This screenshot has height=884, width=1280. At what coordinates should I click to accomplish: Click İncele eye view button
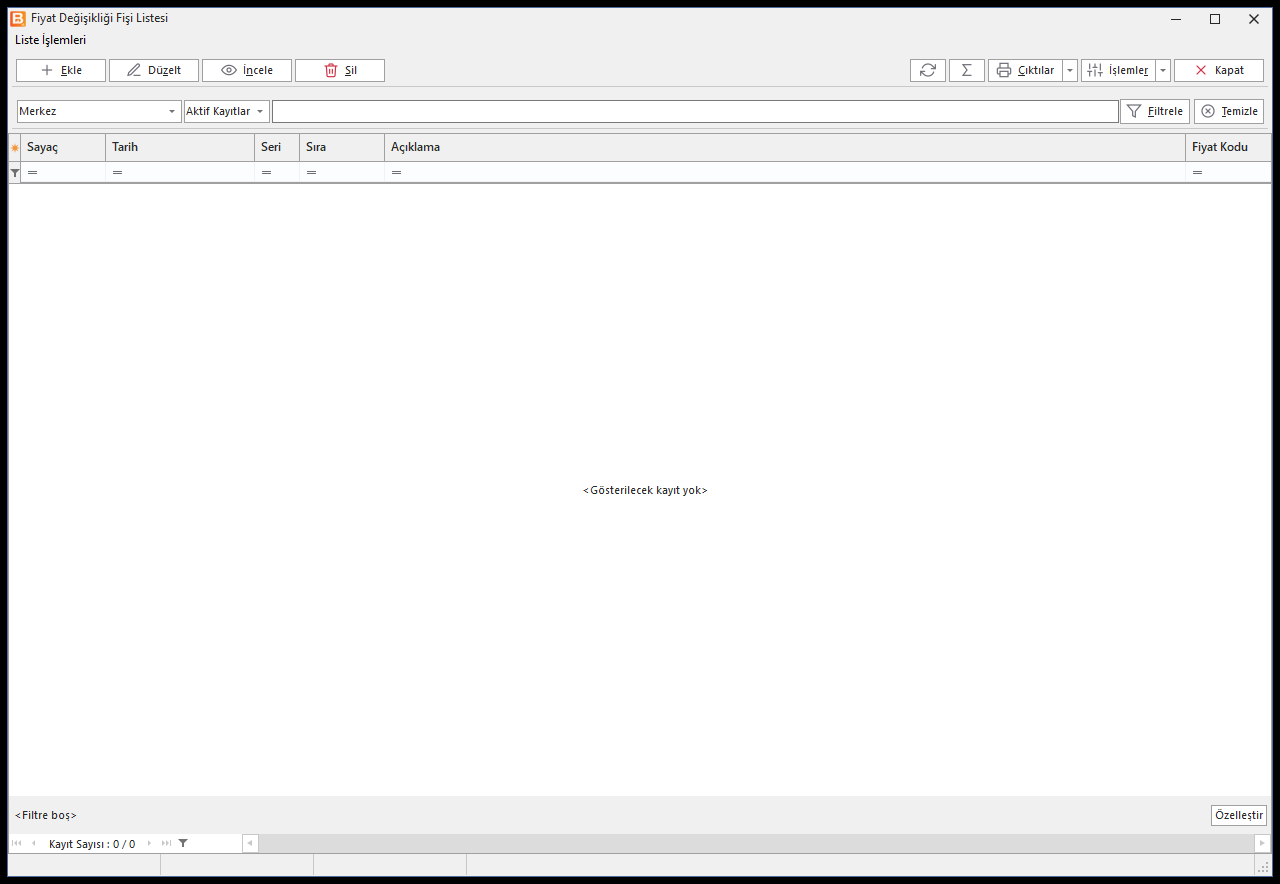click(247, 70)
